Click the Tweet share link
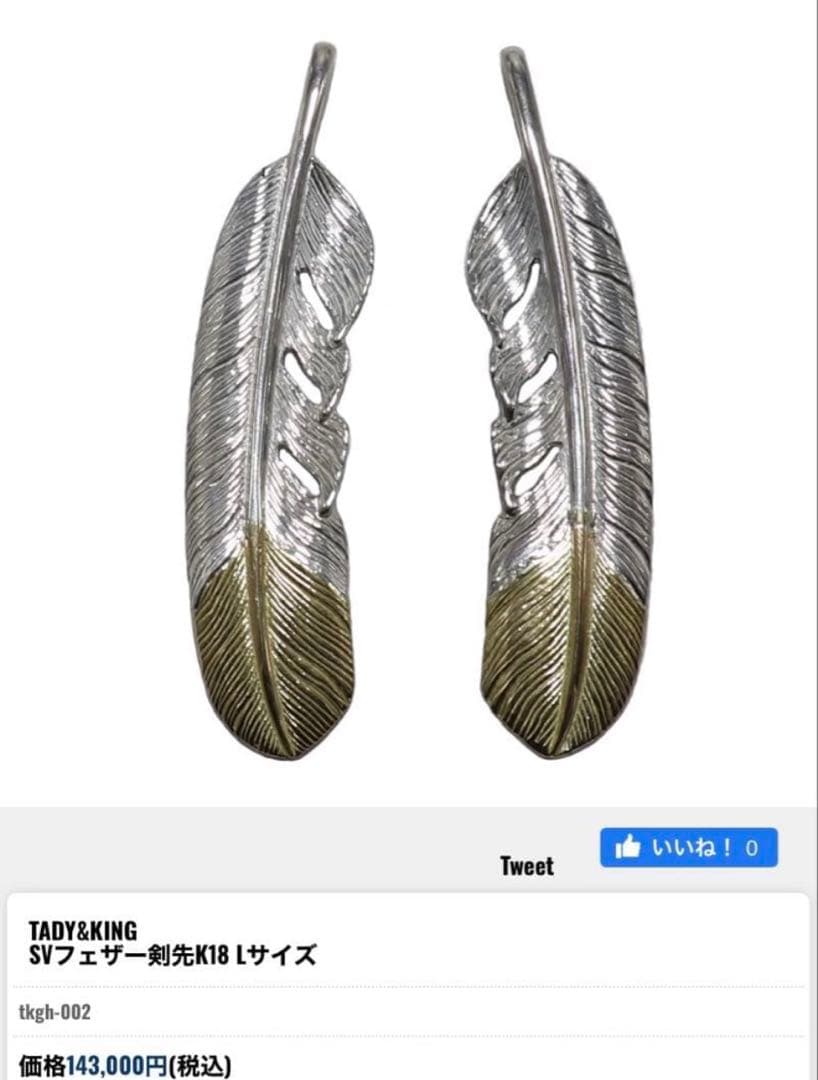The image size is (818, 1080). coord(527,866)
